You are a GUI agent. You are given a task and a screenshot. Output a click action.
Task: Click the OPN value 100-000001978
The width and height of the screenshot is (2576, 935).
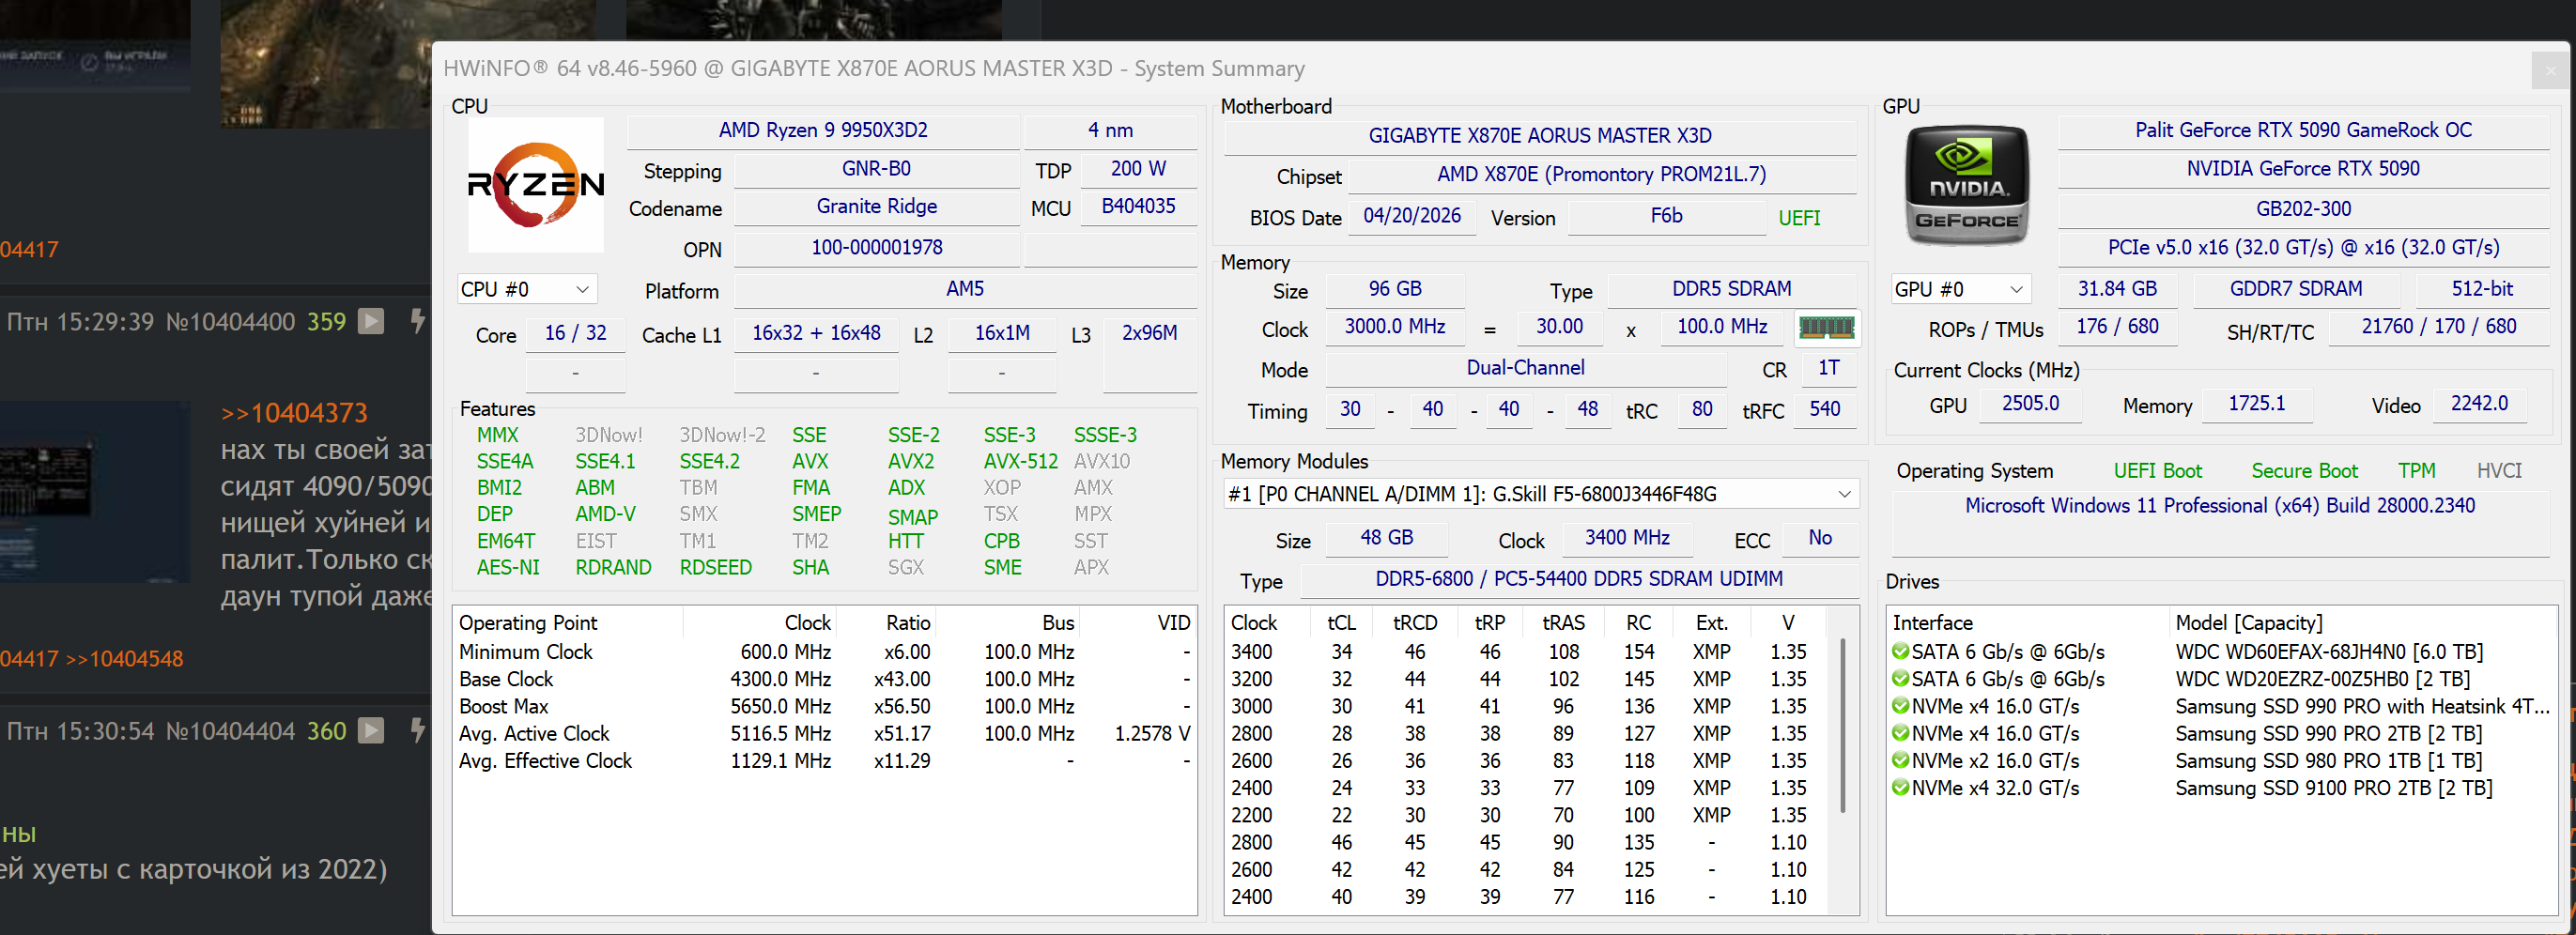pos(877,248)
